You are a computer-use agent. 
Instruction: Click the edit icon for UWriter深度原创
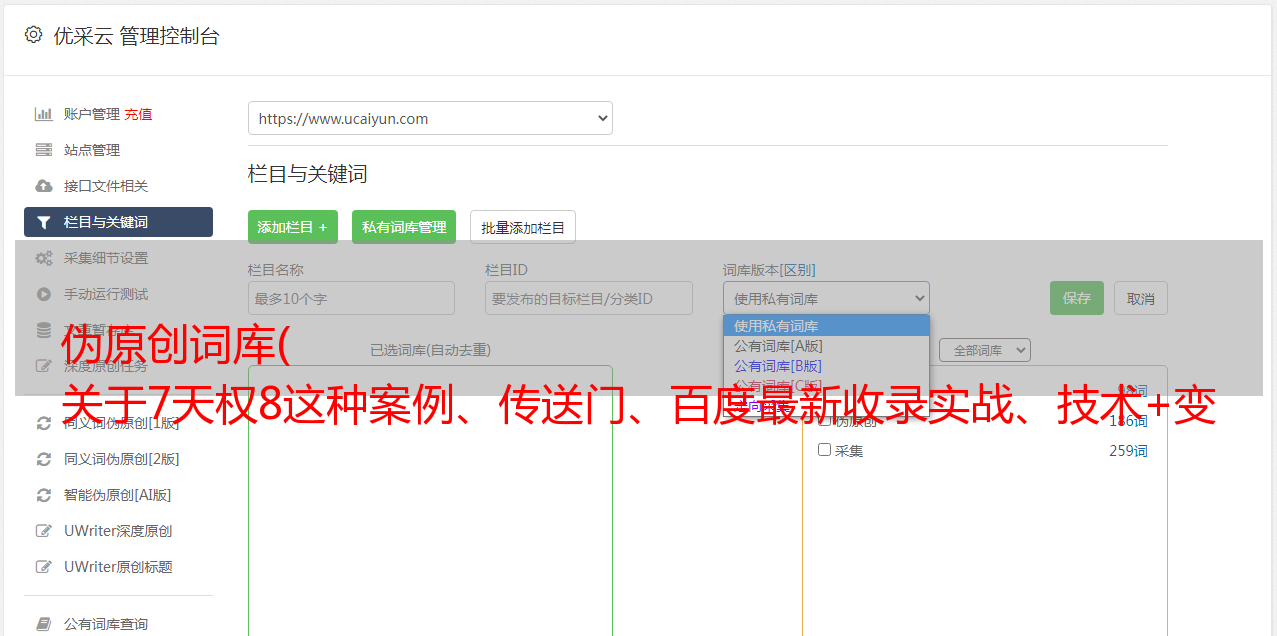click(x=44, y=531)
